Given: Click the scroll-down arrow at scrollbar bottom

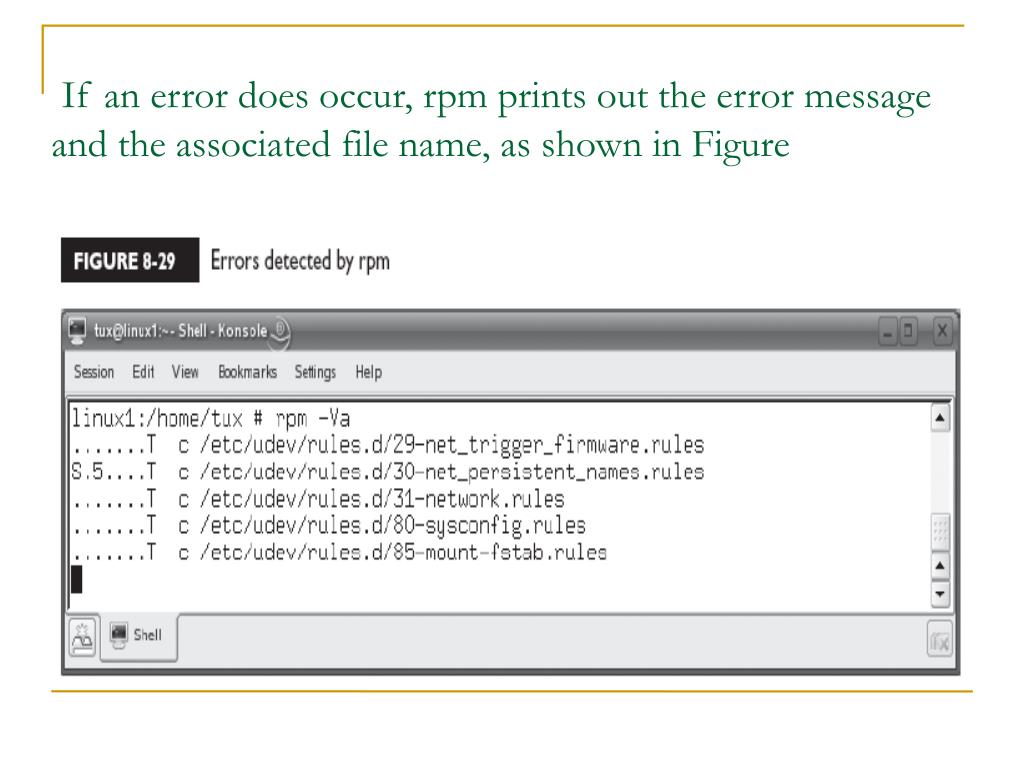Looking at the screenshot, I should coord(940,594).
